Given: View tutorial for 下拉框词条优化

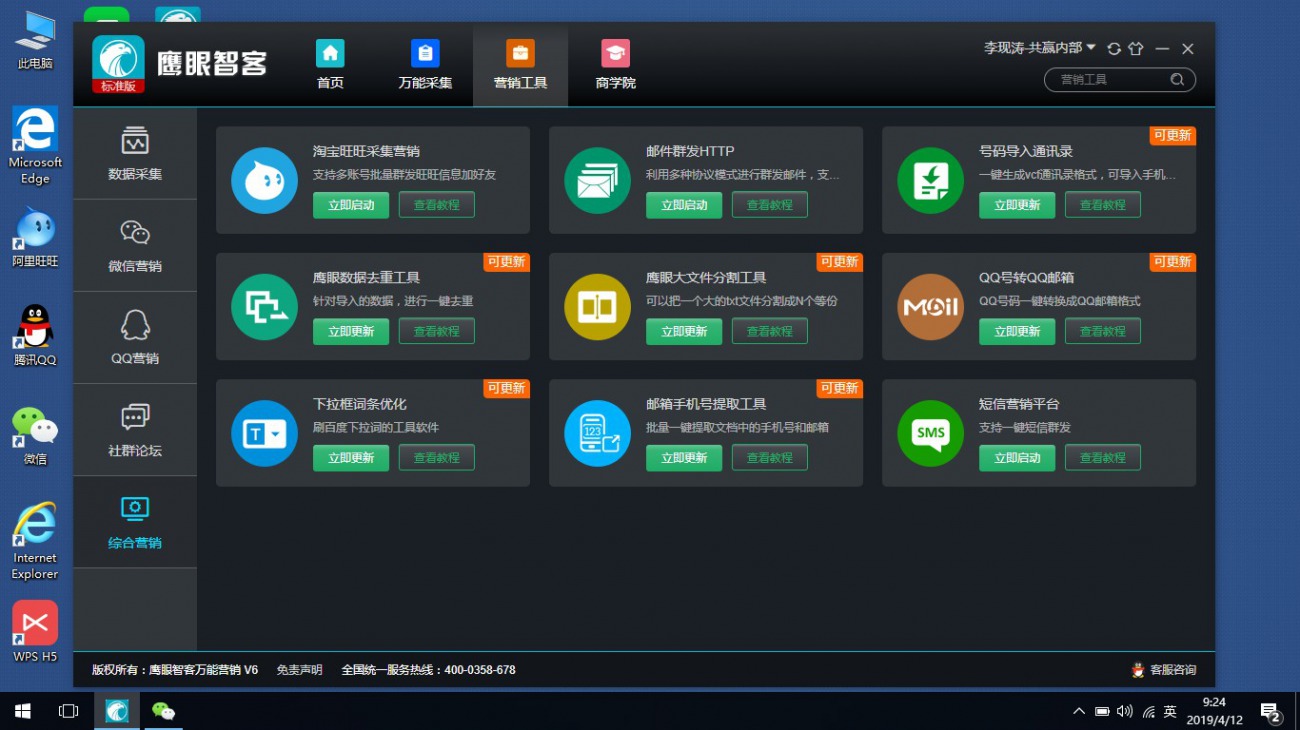Looking at the screenshot, I should click(x=436, y=458).
